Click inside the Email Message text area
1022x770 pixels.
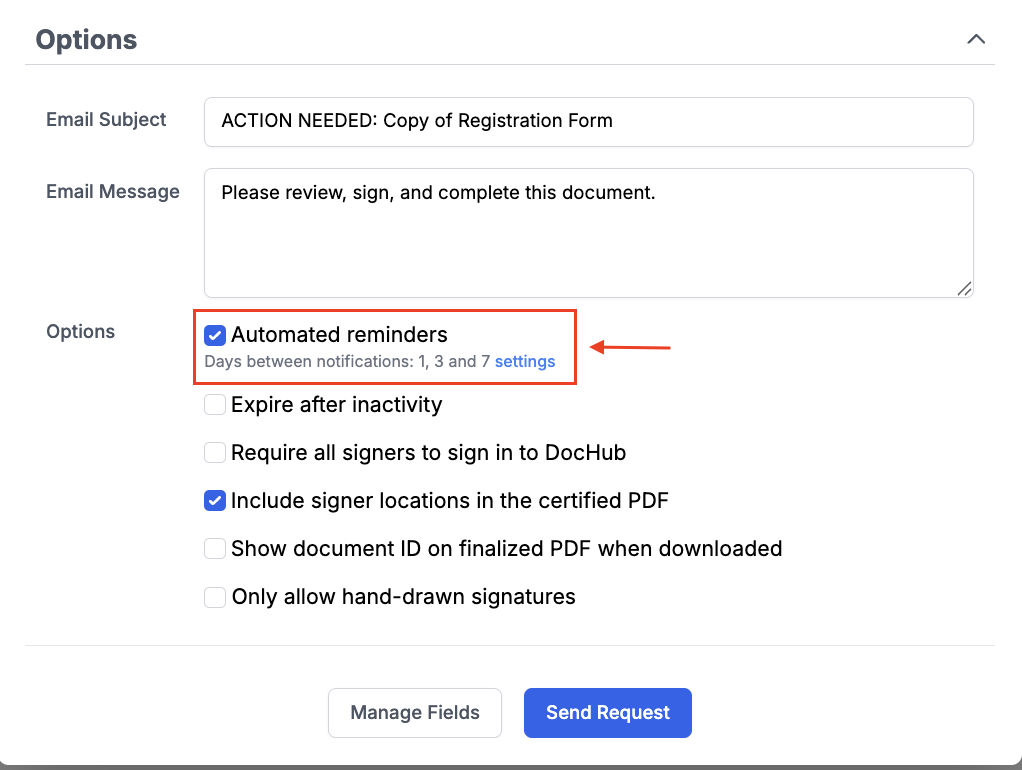[x=588, y=232]
